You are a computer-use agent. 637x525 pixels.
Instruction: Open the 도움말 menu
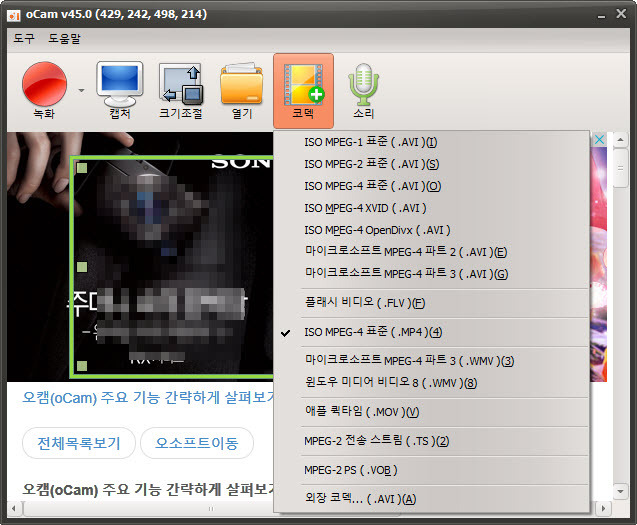coord(65,39)
